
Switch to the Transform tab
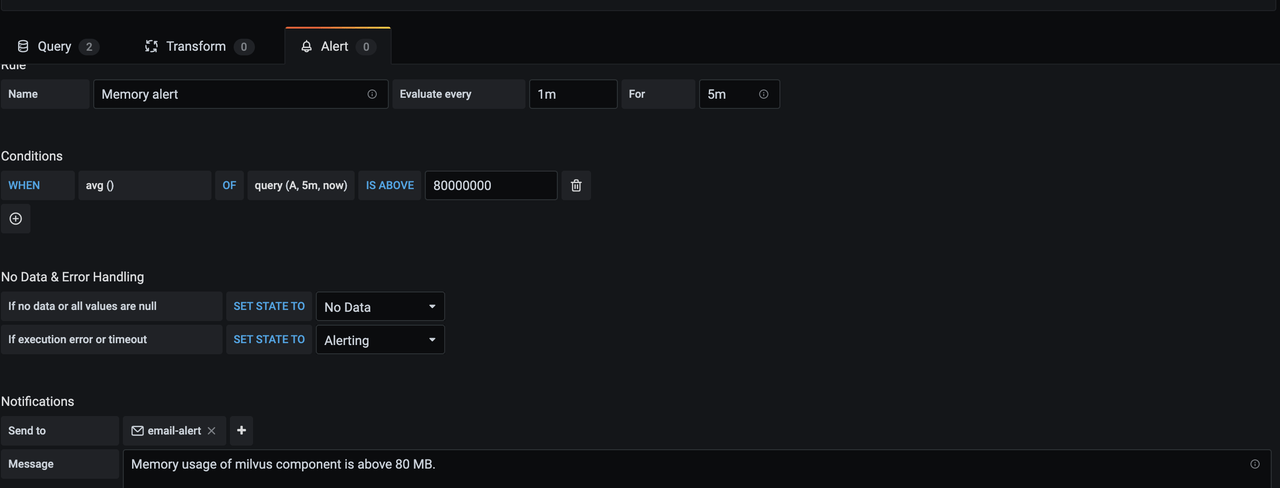198,47
